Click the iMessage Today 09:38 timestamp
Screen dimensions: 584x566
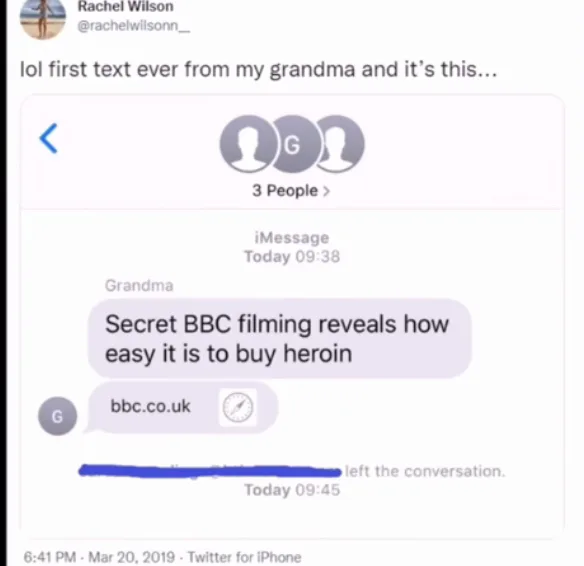pyautogui.click(x=292, y=247)
